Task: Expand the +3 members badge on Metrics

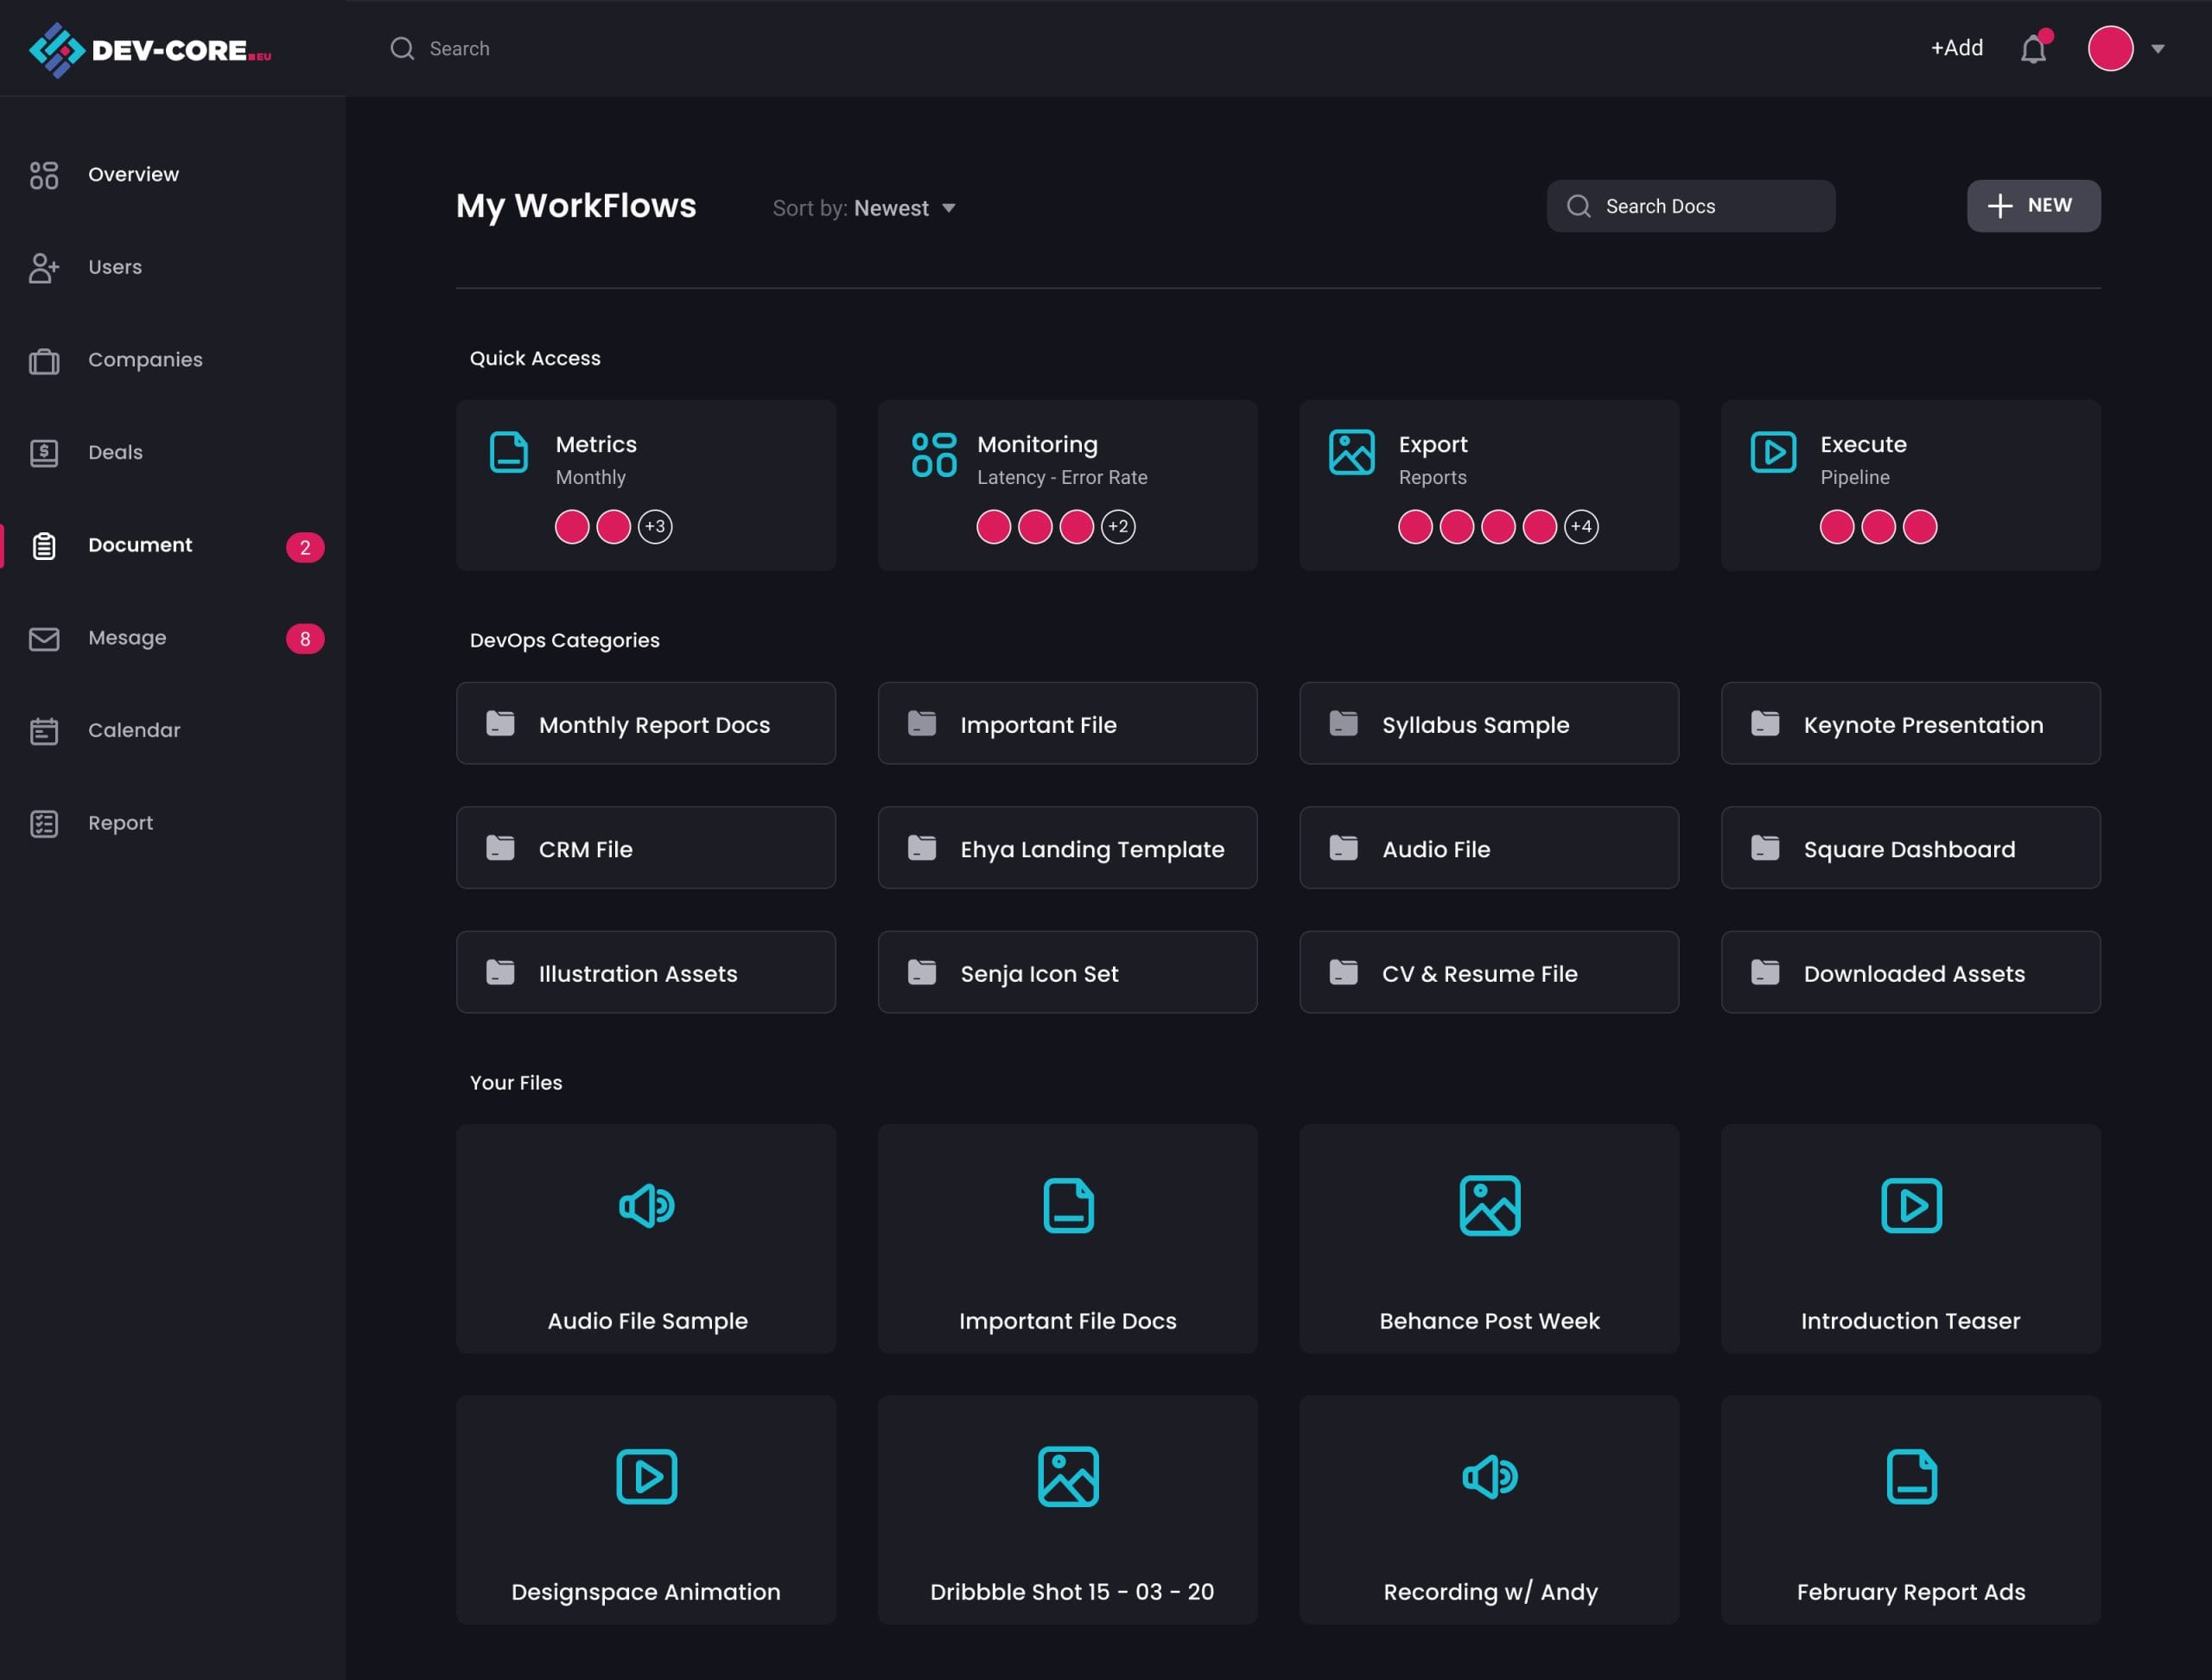Action: tap(655, 527)
